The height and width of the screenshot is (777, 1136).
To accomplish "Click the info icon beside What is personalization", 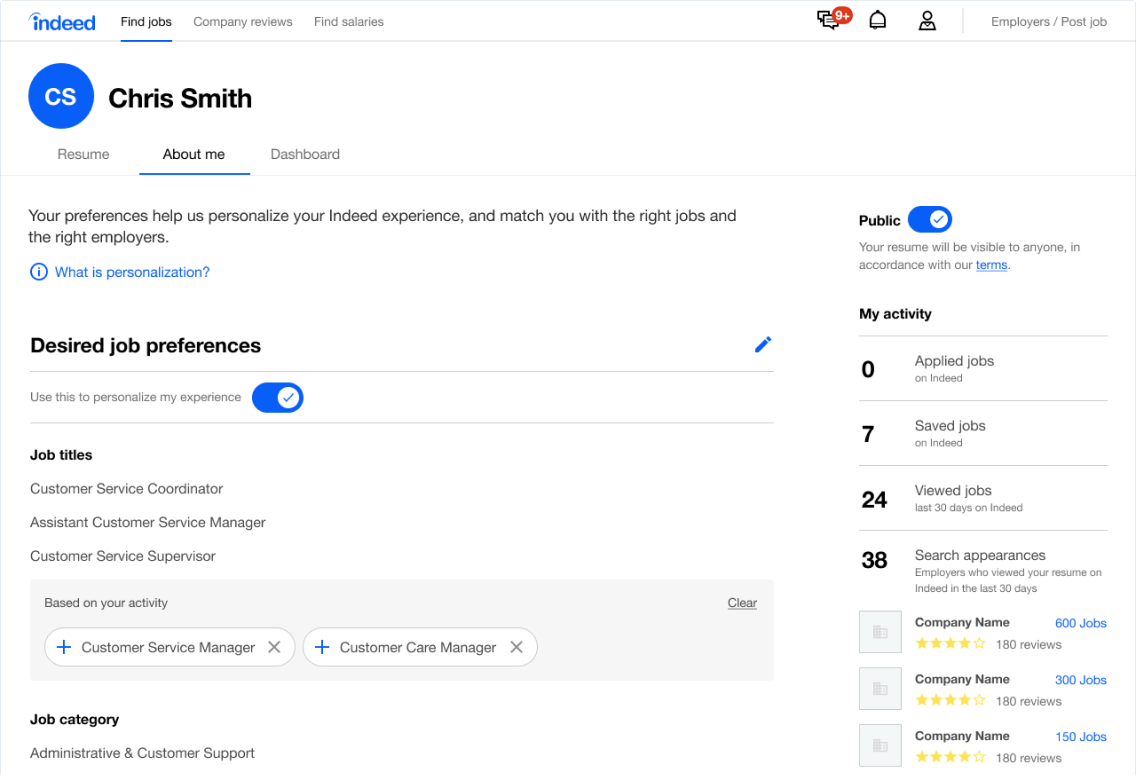I will click(39, 272).
